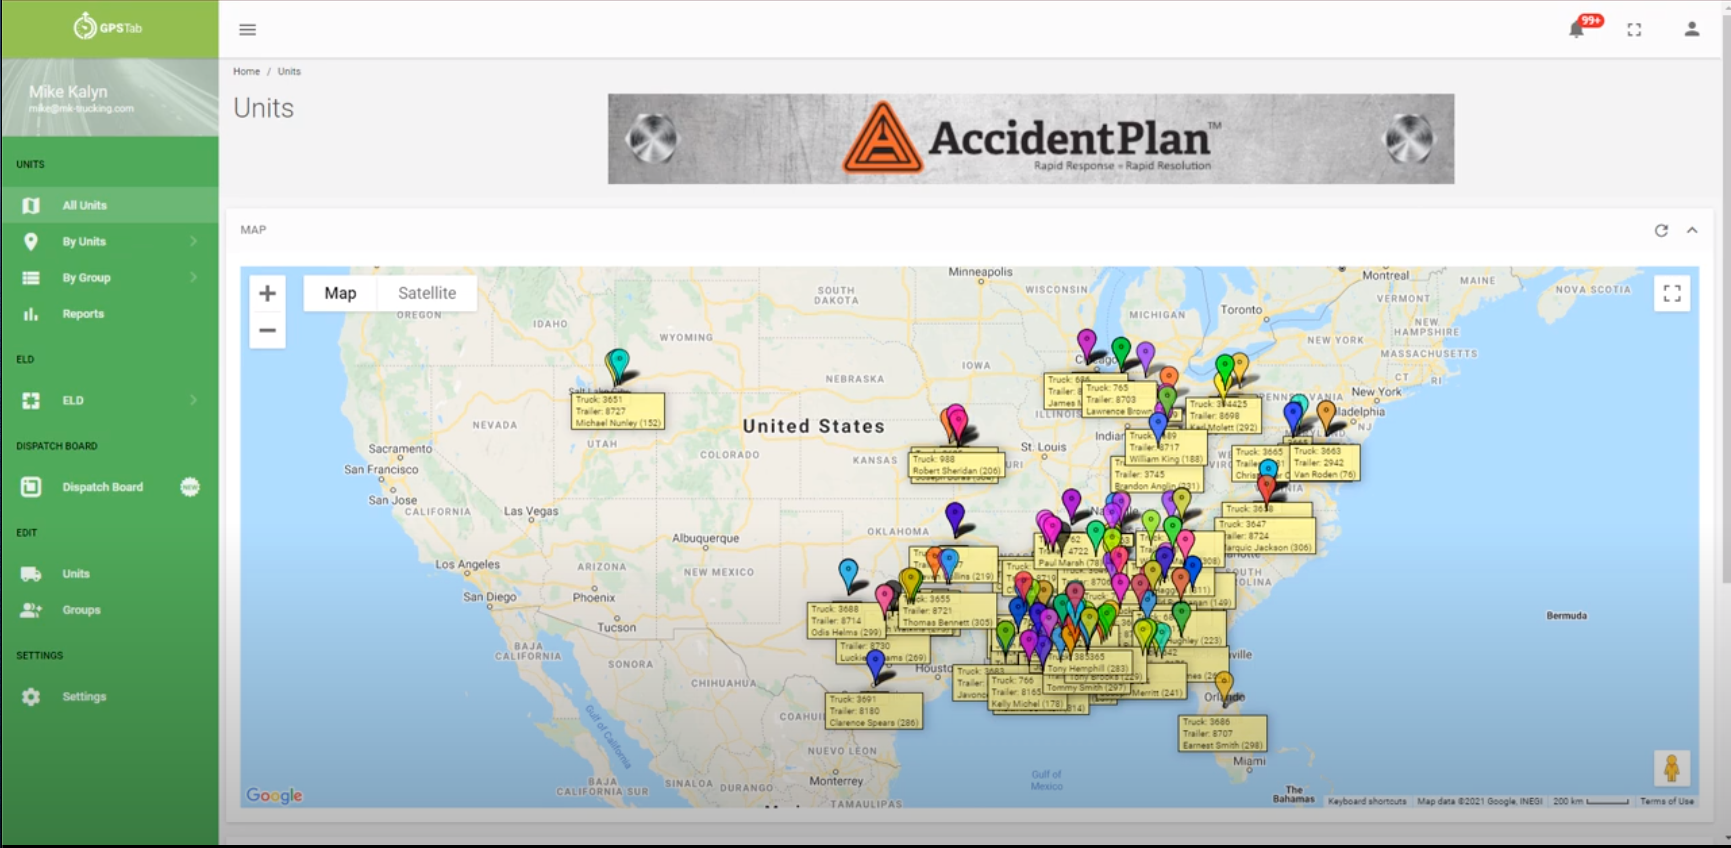The image size is (1731, 848).
Task: Open the AccidentPlan banner ad
Action: [x=1031, y=139]
